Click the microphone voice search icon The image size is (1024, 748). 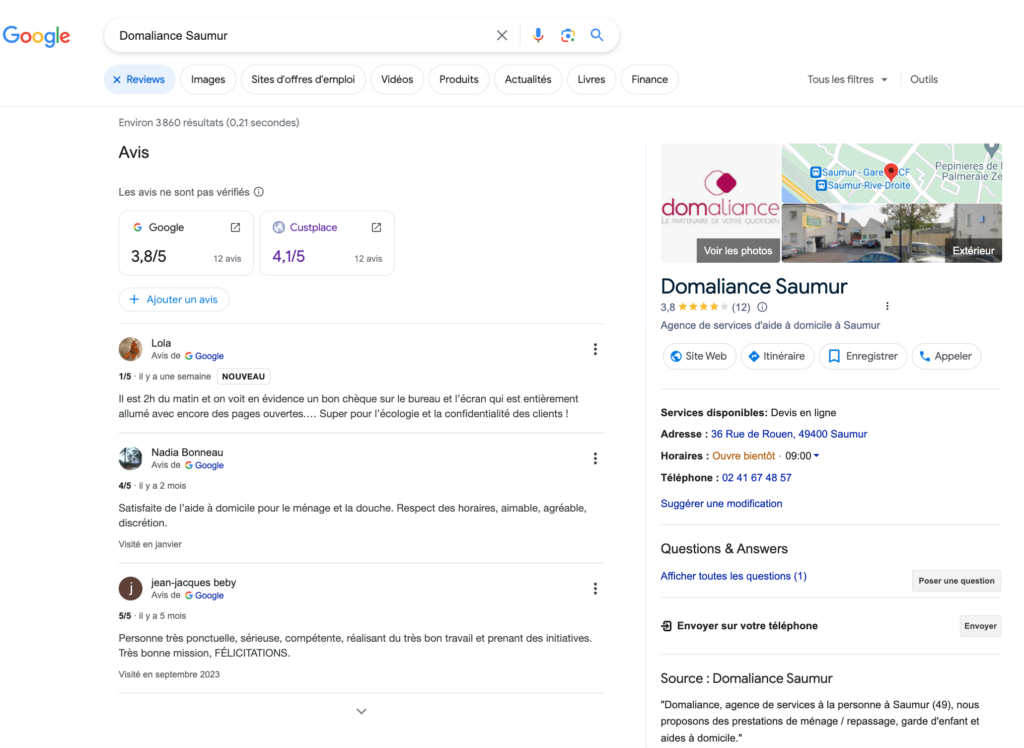538,34
